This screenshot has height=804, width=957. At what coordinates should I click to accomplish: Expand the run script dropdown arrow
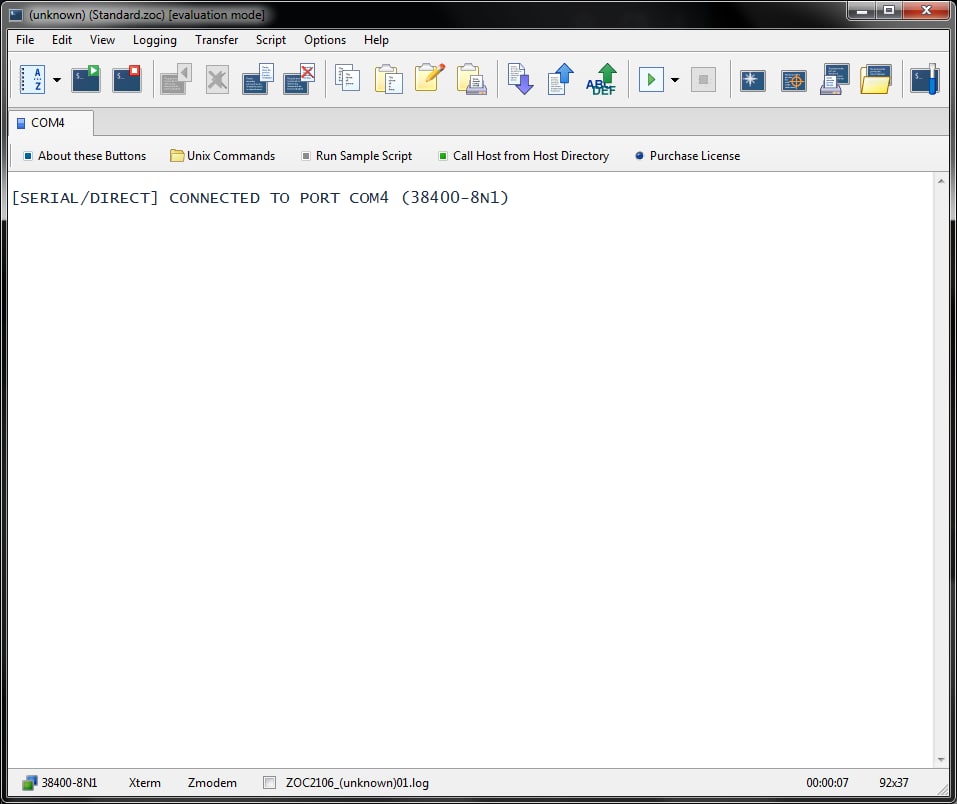coord(675,80)
